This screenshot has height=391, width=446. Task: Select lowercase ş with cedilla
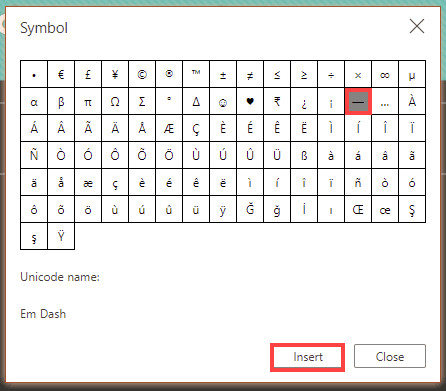[x=34, y=236]
